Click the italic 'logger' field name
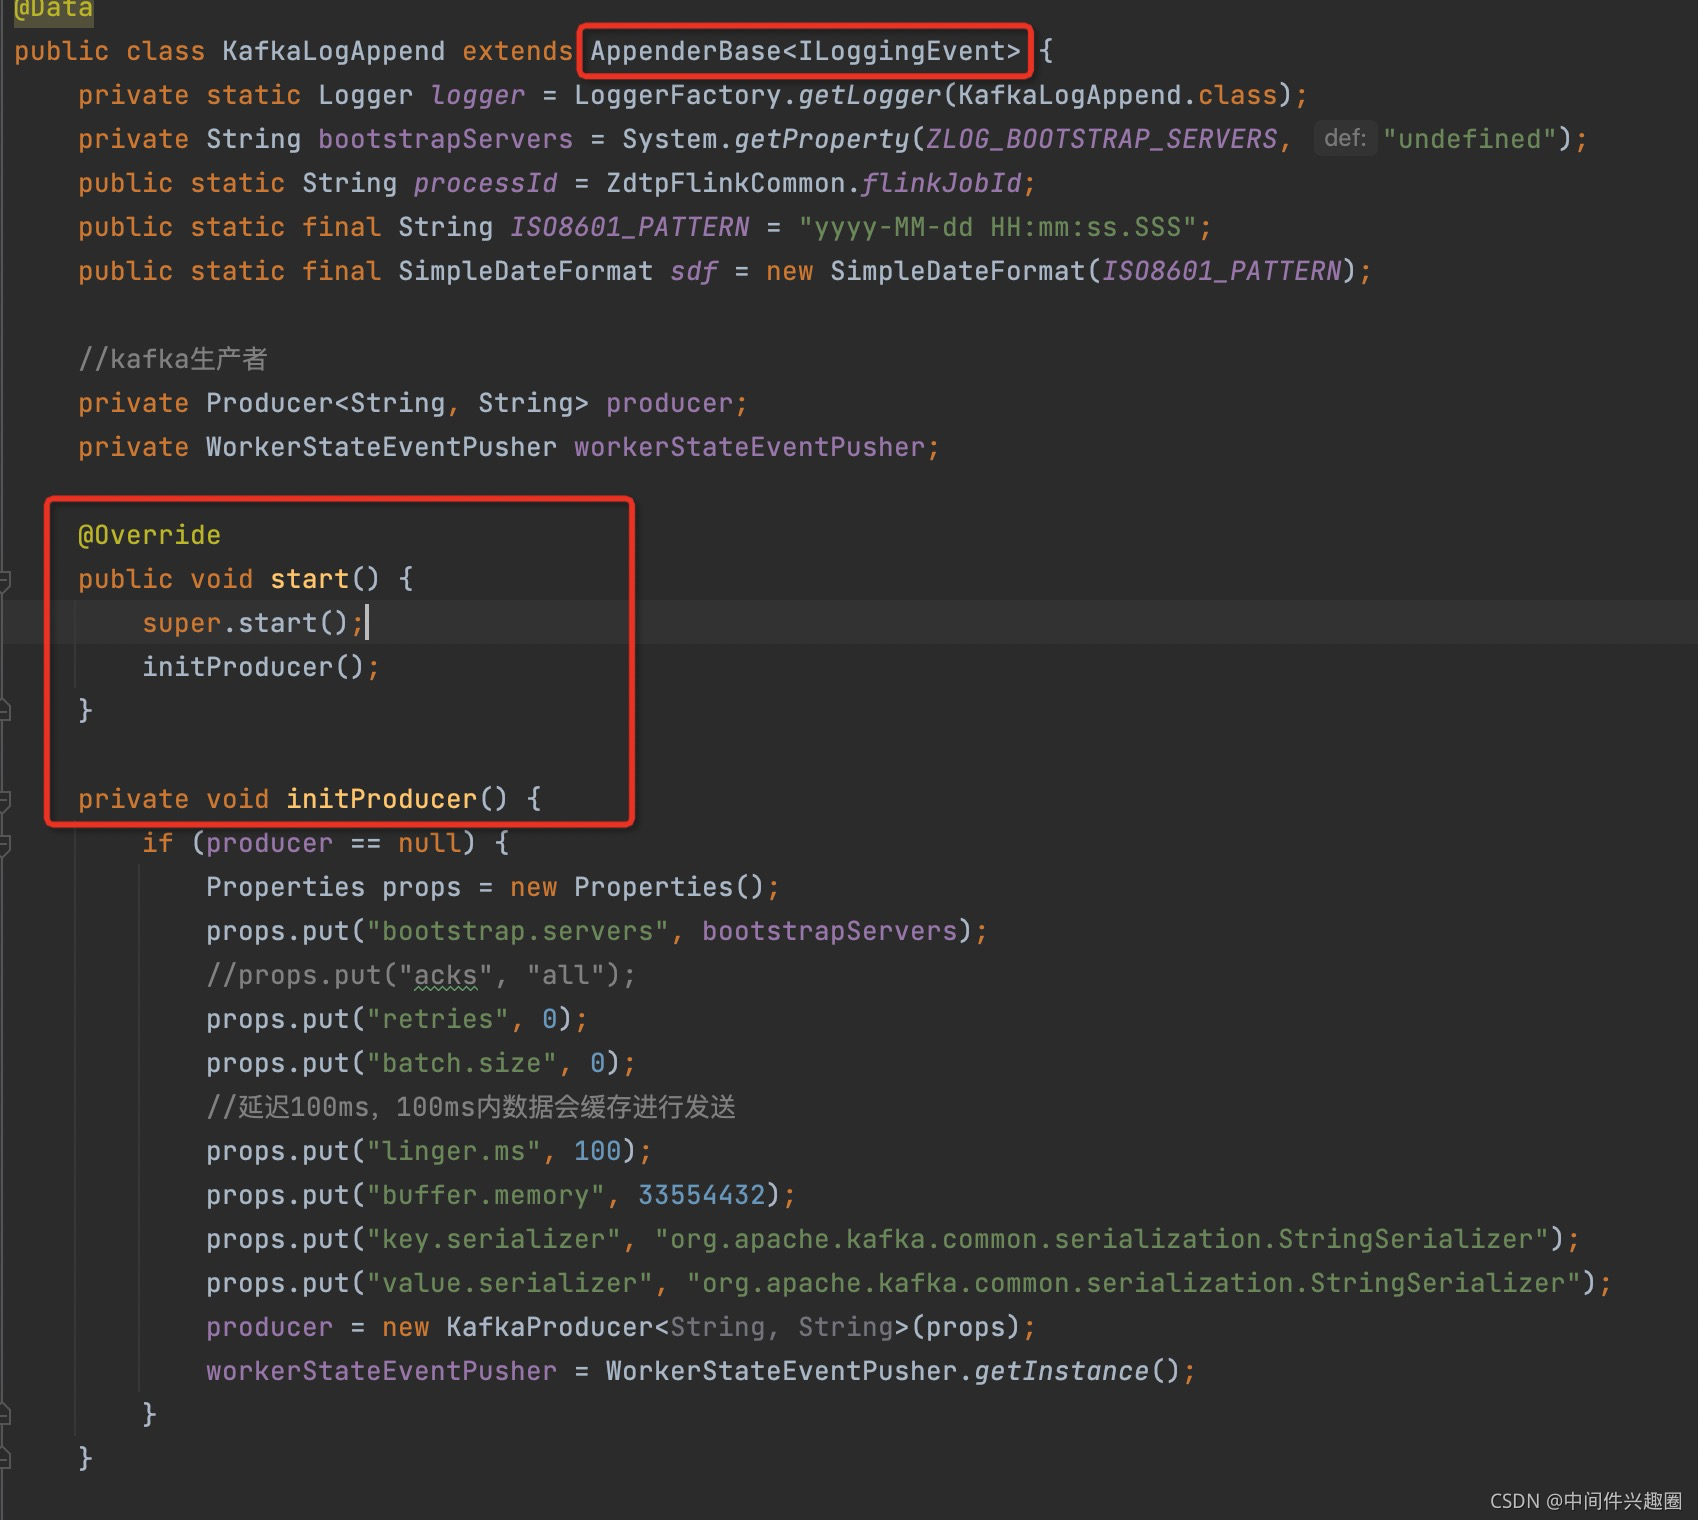 pos(478,95)
